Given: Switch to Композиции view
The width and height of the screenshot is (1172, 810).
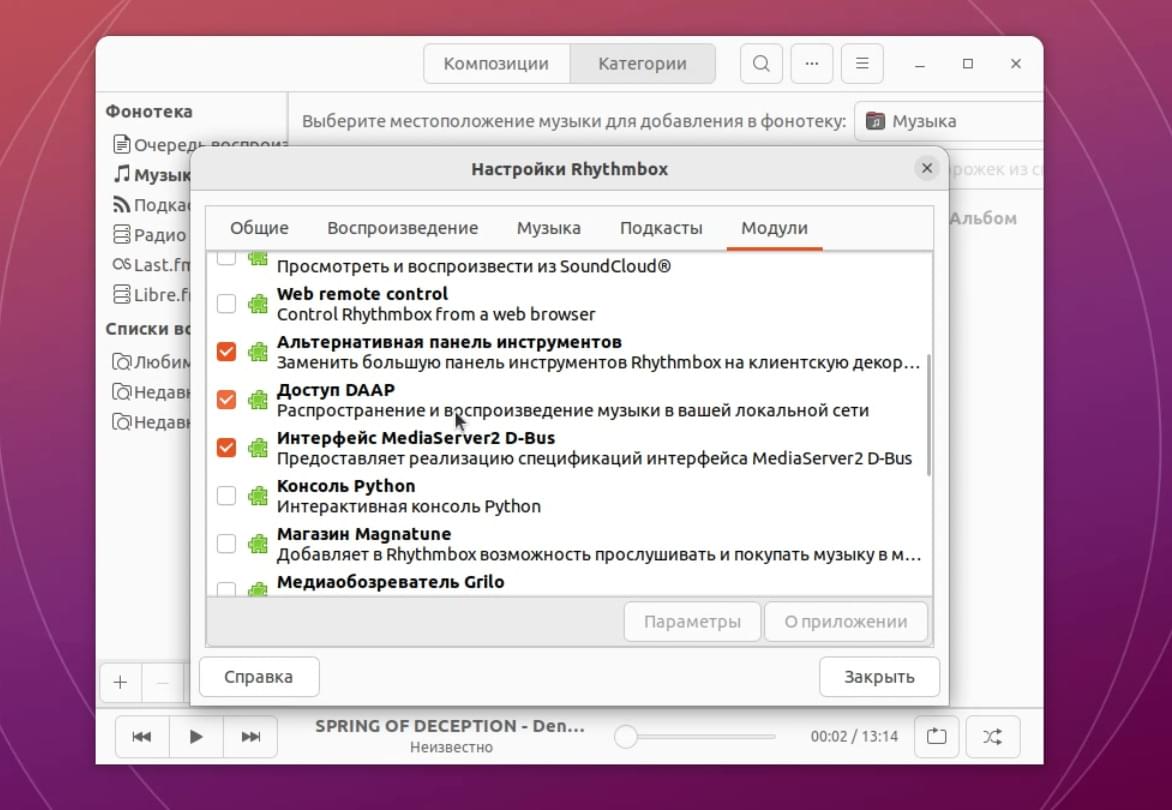Looking at the screenshot, I should [496, 64].
